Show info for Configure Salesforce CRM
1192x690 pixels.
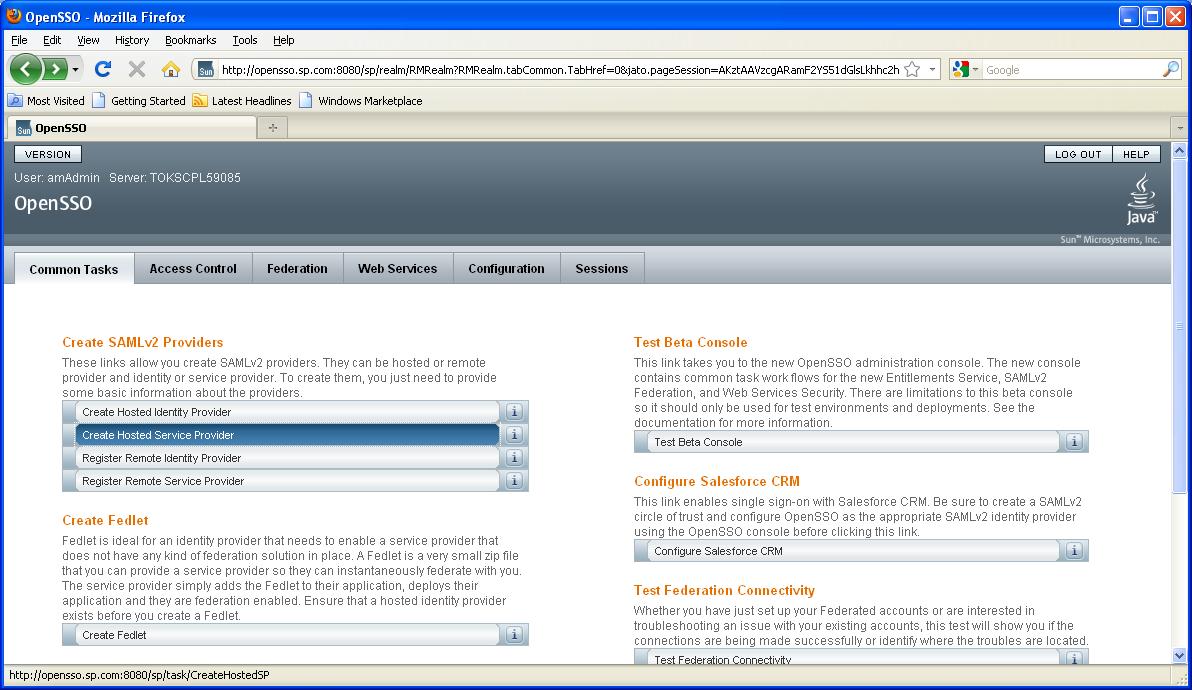1074,550
